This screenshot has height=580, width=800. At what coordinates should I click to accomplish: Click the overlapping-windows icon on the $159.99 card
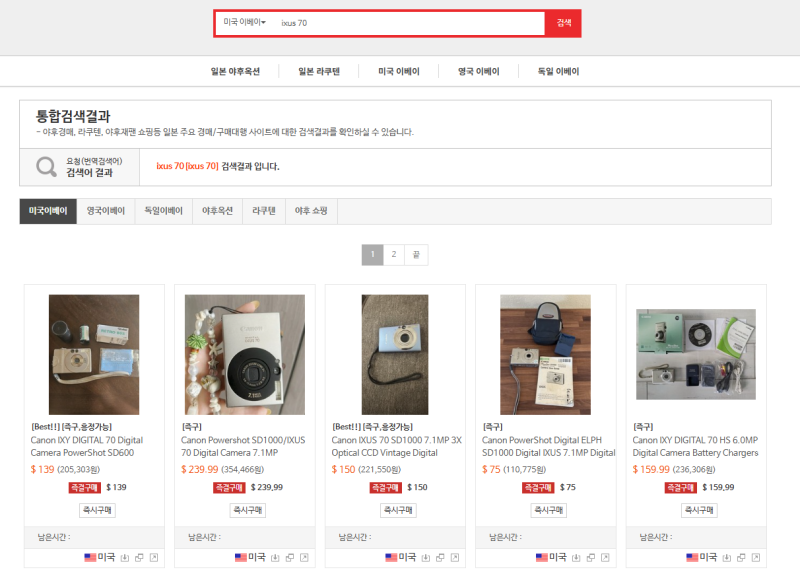(741, 558)
